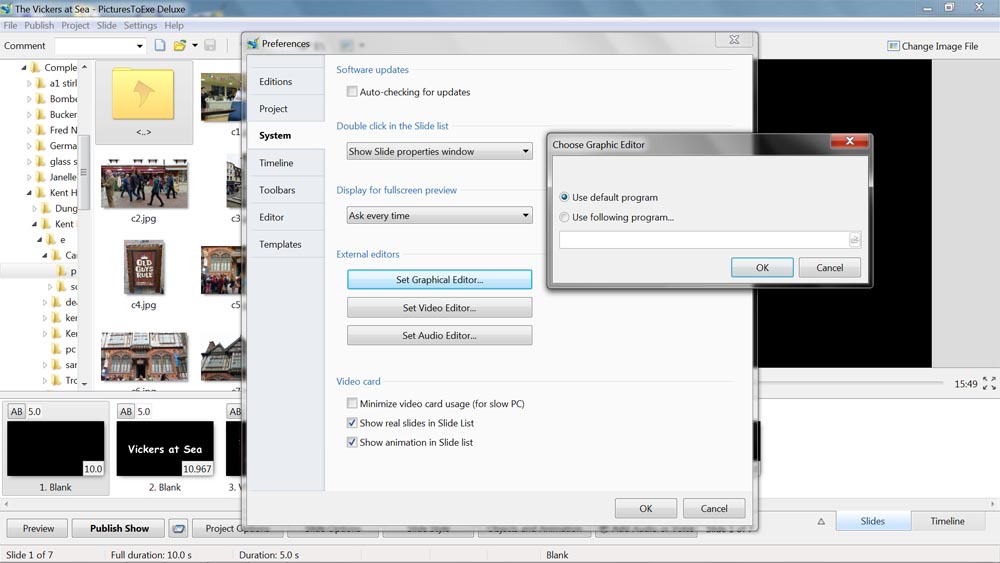Open the Help menu

[x=173, y=26]
